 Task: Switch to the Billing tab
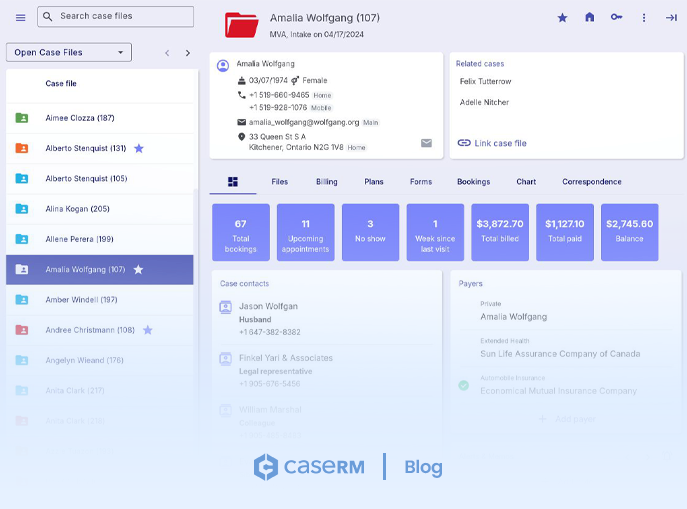point(327,182)
